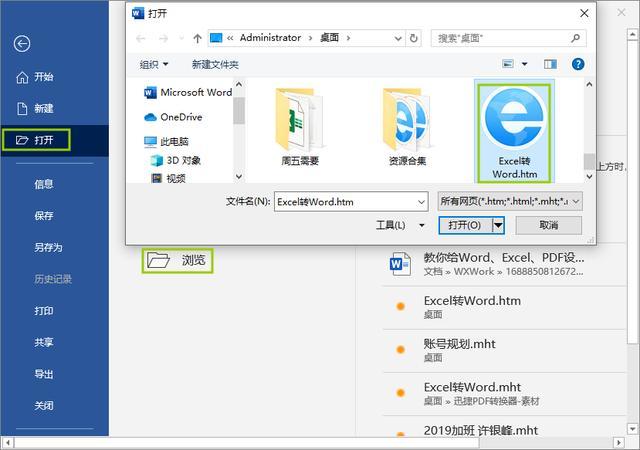This screenshot has height=450, width=640.
Task: Click the change view icon in the dialog toolbar
Action: pyautogui.click(x=507, y=64)
